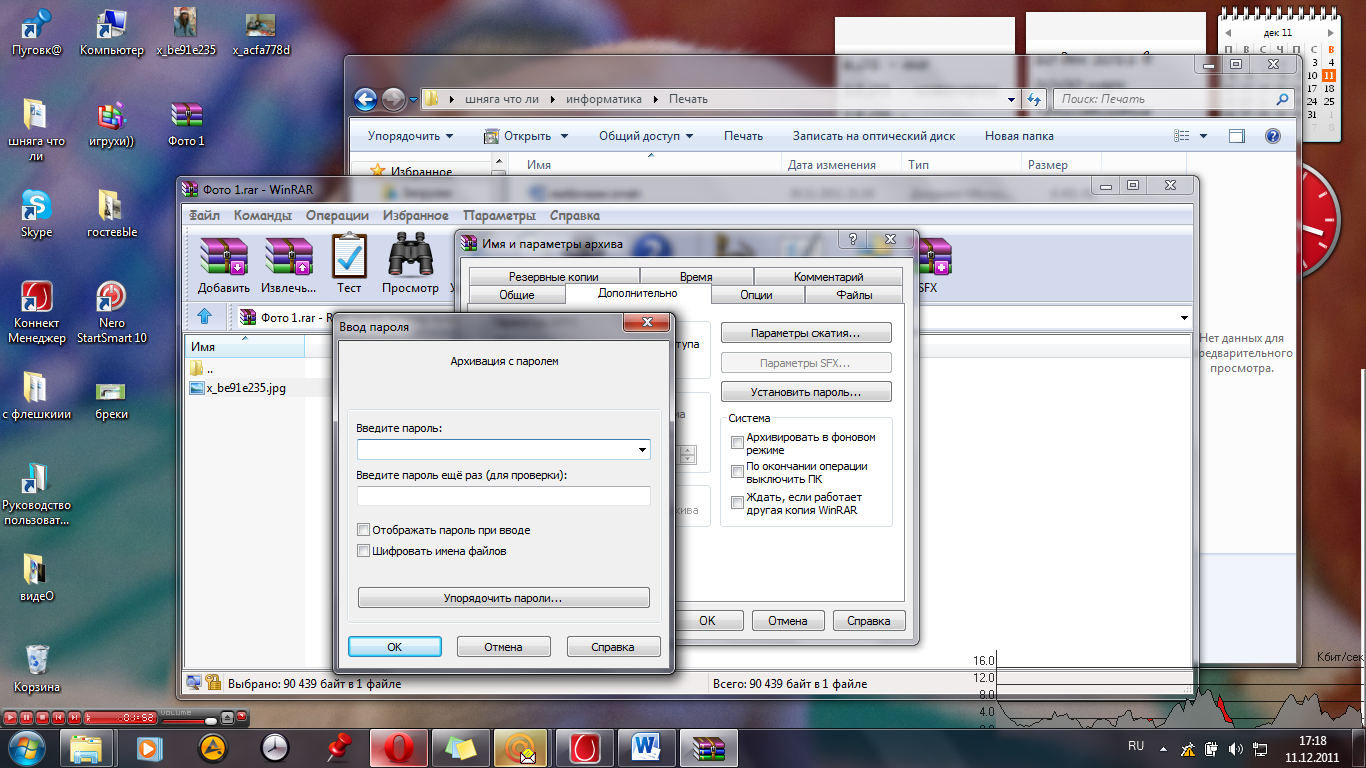
Task: Go up one folder in WinRAR
Action: click(205, 316)
